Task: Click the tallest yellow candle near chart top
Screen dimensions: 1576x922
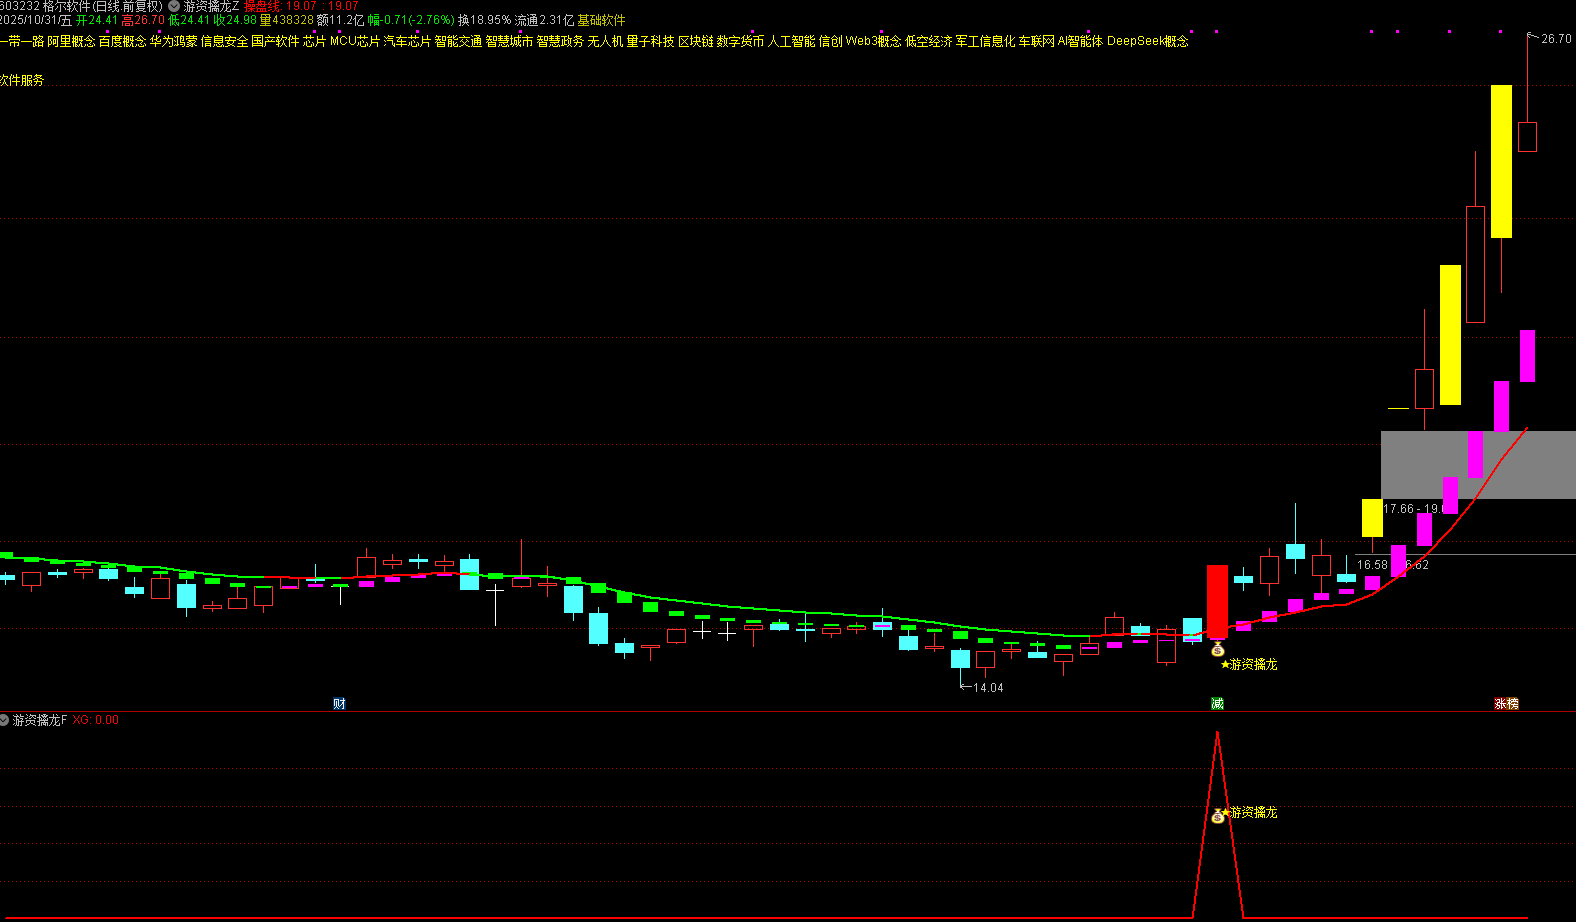Action: click(1501, 161)
